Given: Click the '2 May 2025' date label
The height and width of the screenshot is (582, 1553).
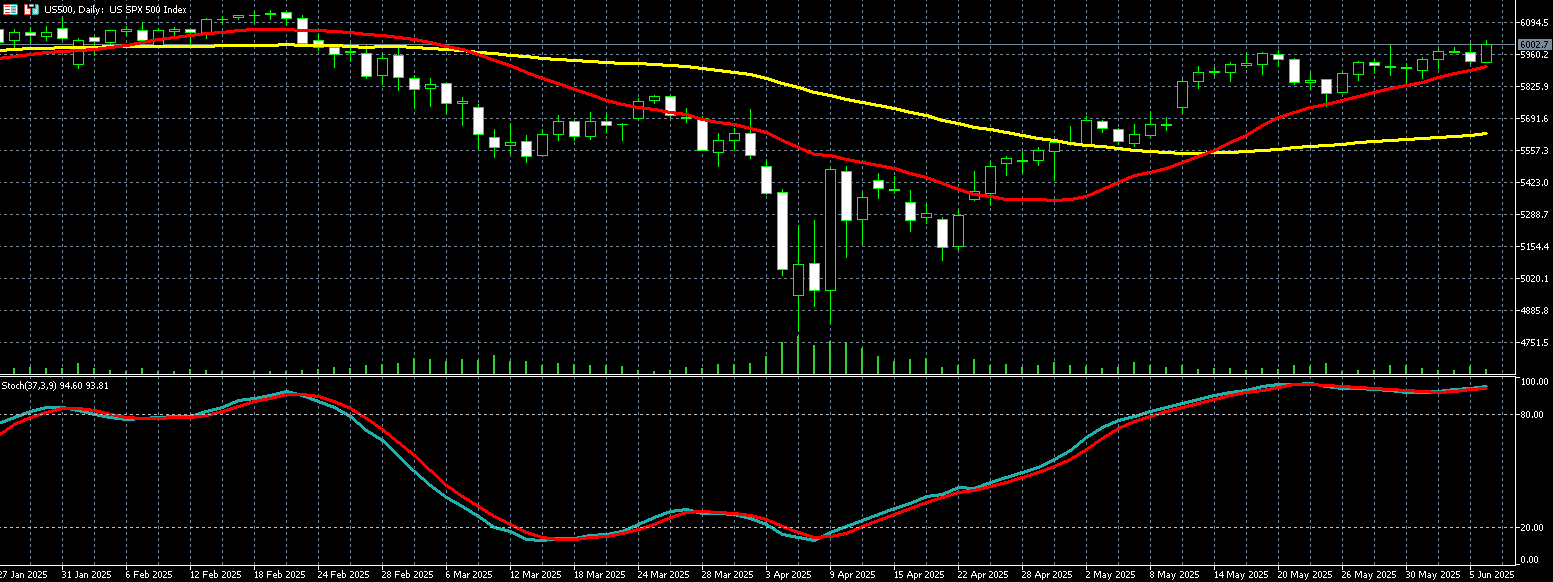Looking at the screenshot, I should 1109,575.
